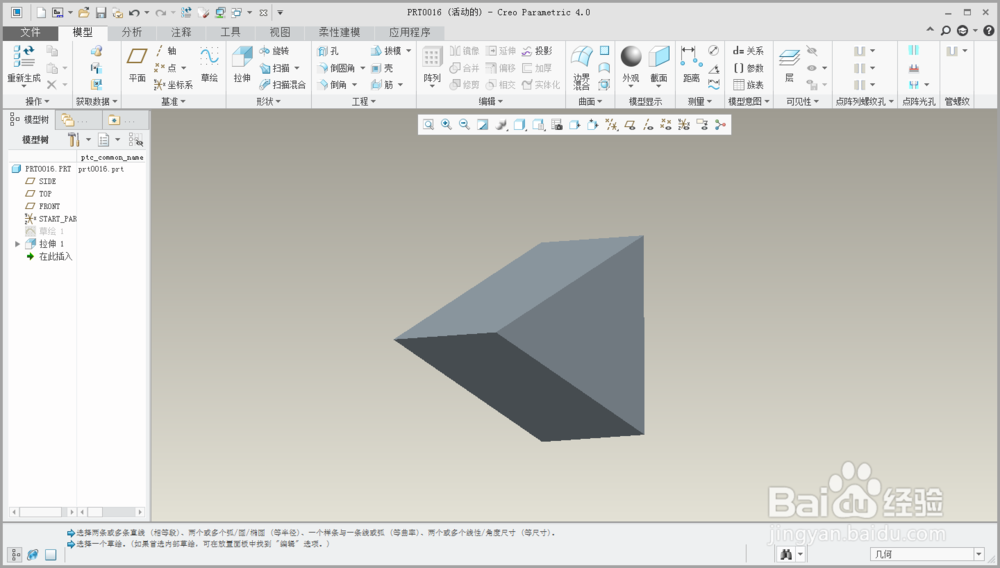Switch to the Applications (应用程序) tab
Viewport: 1000px width, 568px height.
[409, 32]
